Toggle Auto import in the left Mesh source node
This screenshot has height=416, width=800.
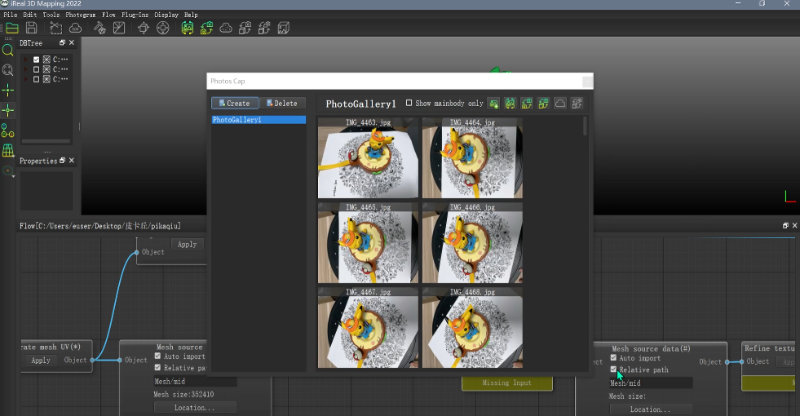(x=158, y=356)
